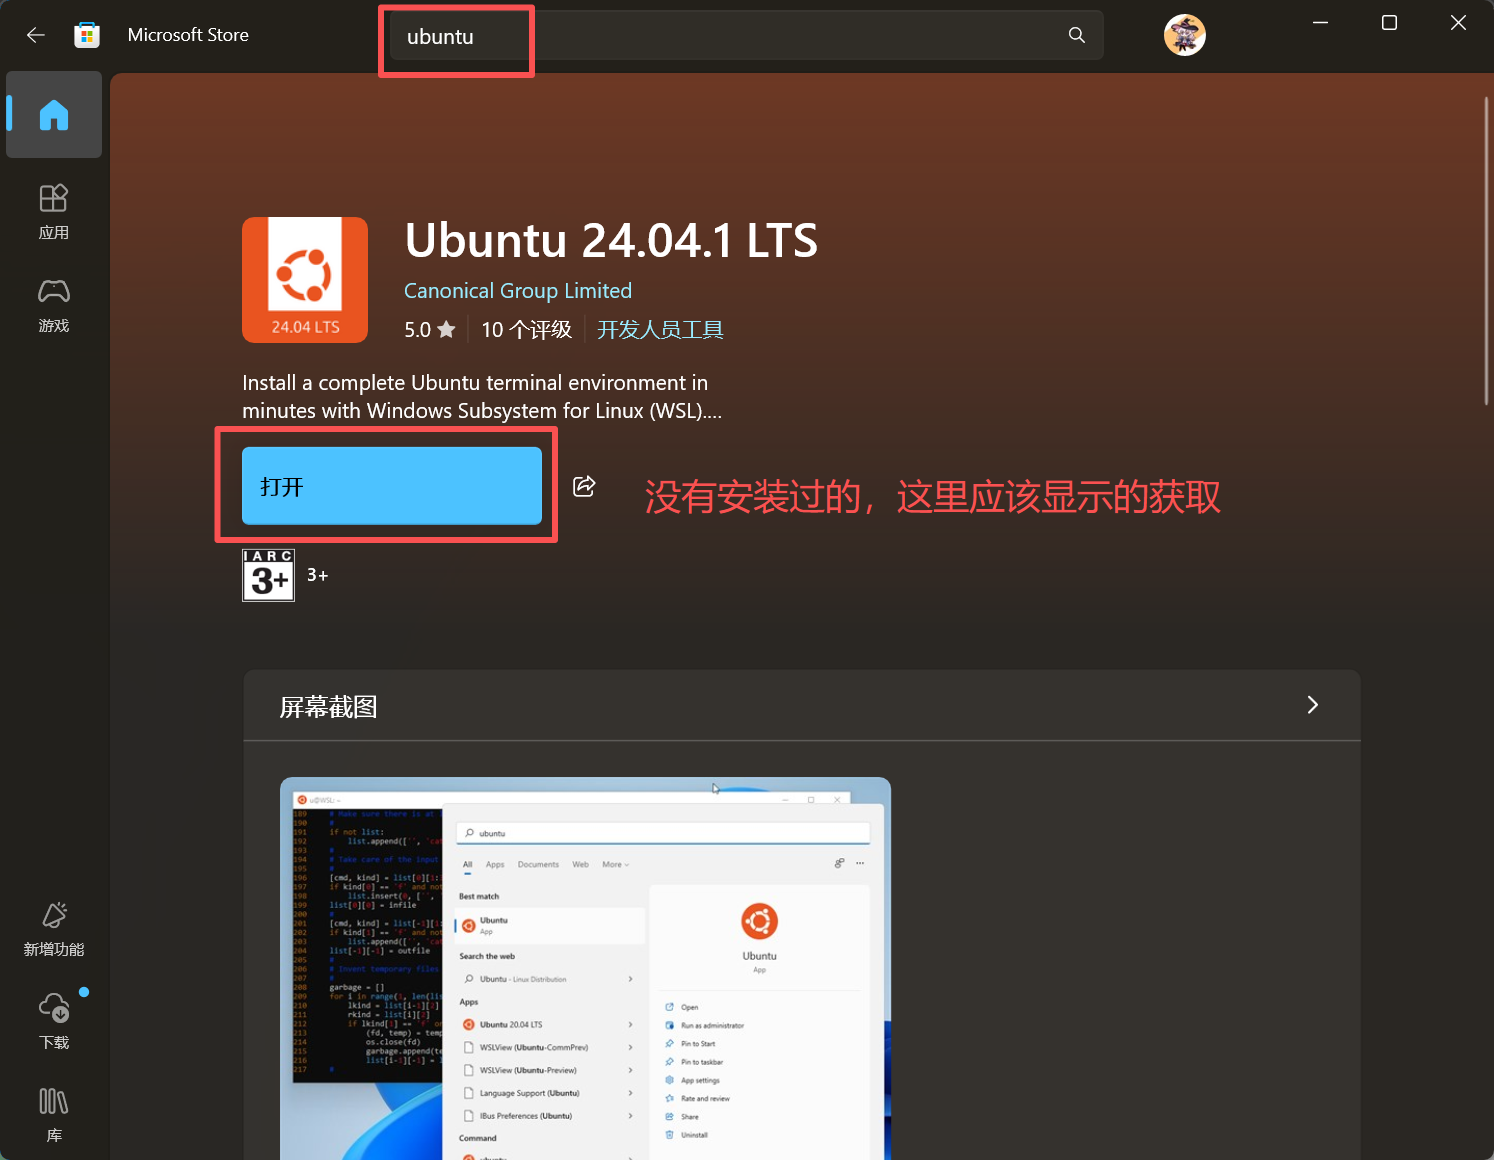
Task: Click the back arrow in title bar
Action: (36, 35)
